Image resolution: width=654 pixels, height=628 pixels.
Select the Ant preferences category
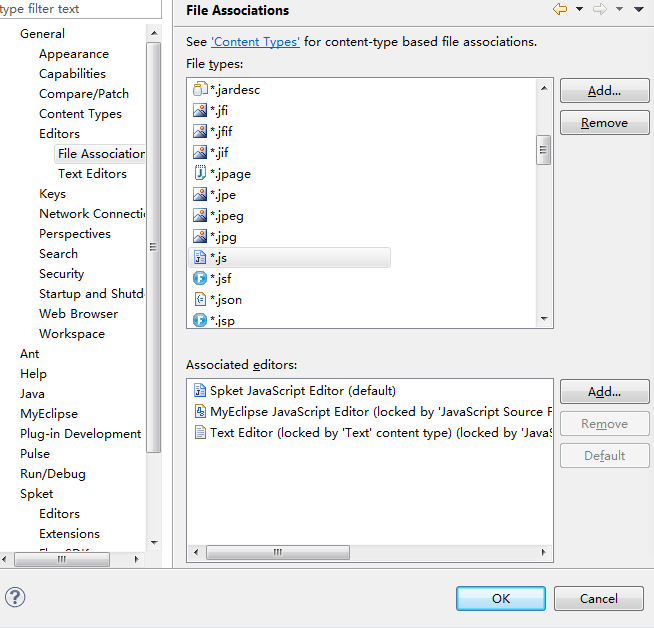click(x=29, y=354)
